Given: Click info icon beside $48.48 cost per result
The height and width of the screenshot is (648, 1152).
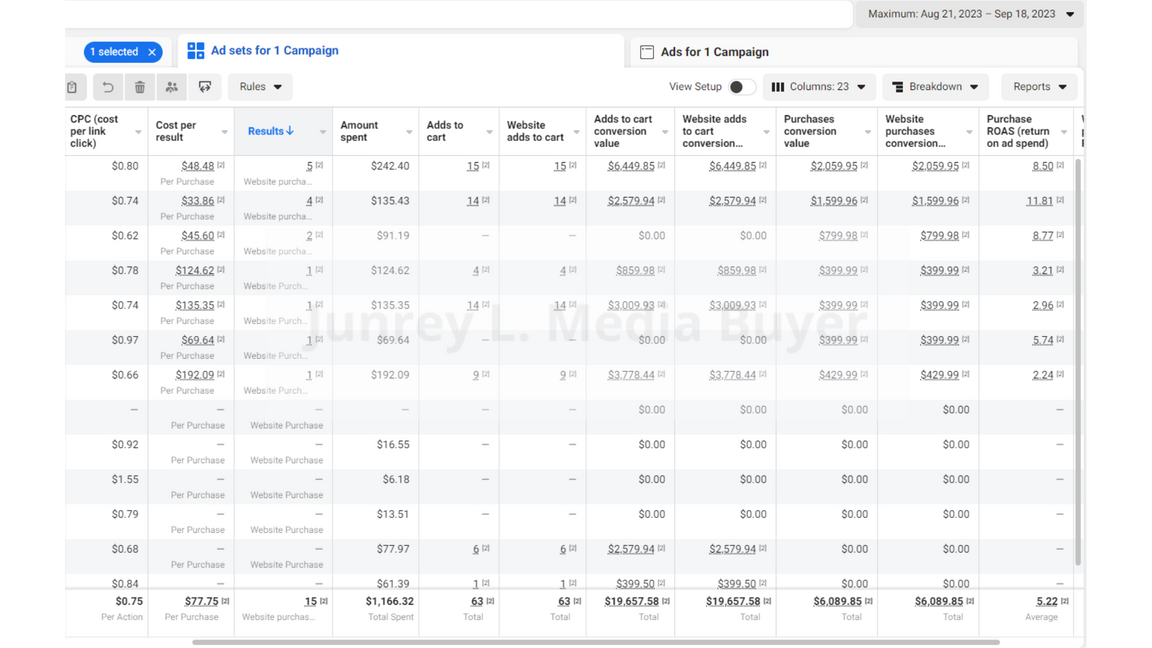Looking at the screenshot, I should [x=221, y=166].
